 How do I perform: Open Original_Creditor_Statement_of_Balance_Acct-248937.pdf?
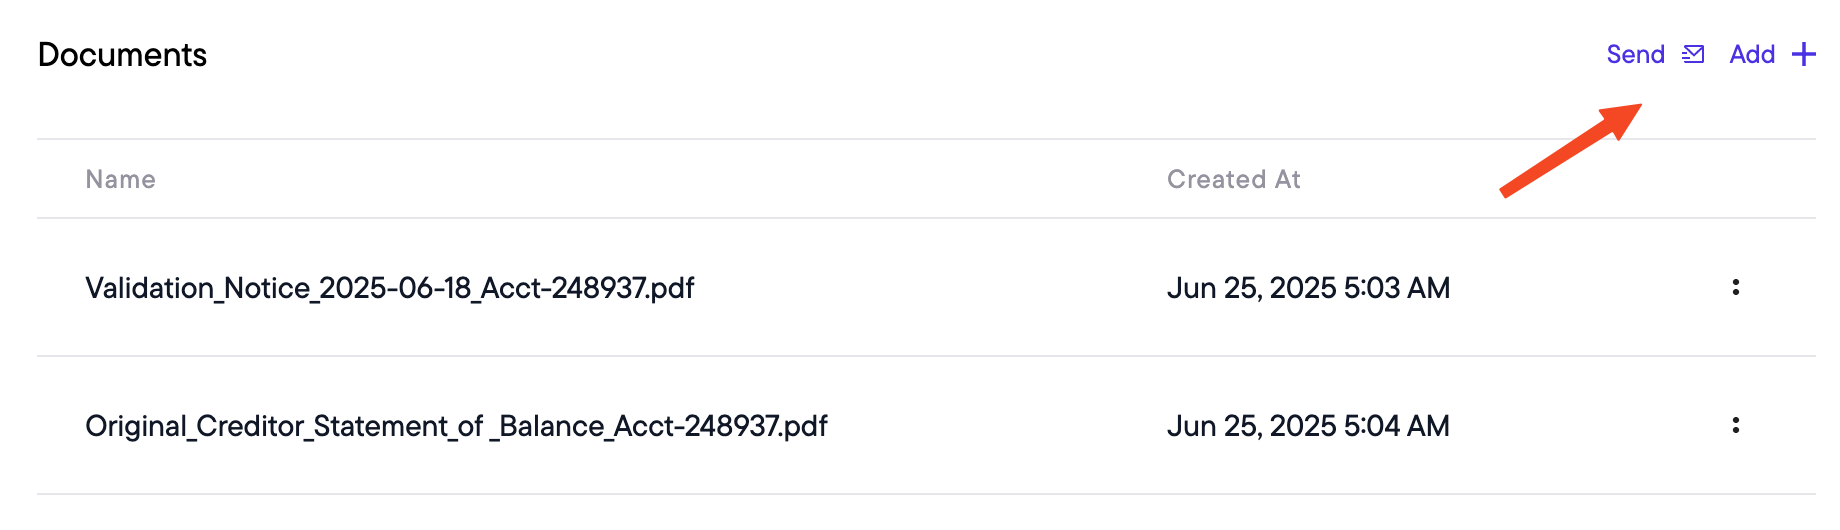pos(457,426)
